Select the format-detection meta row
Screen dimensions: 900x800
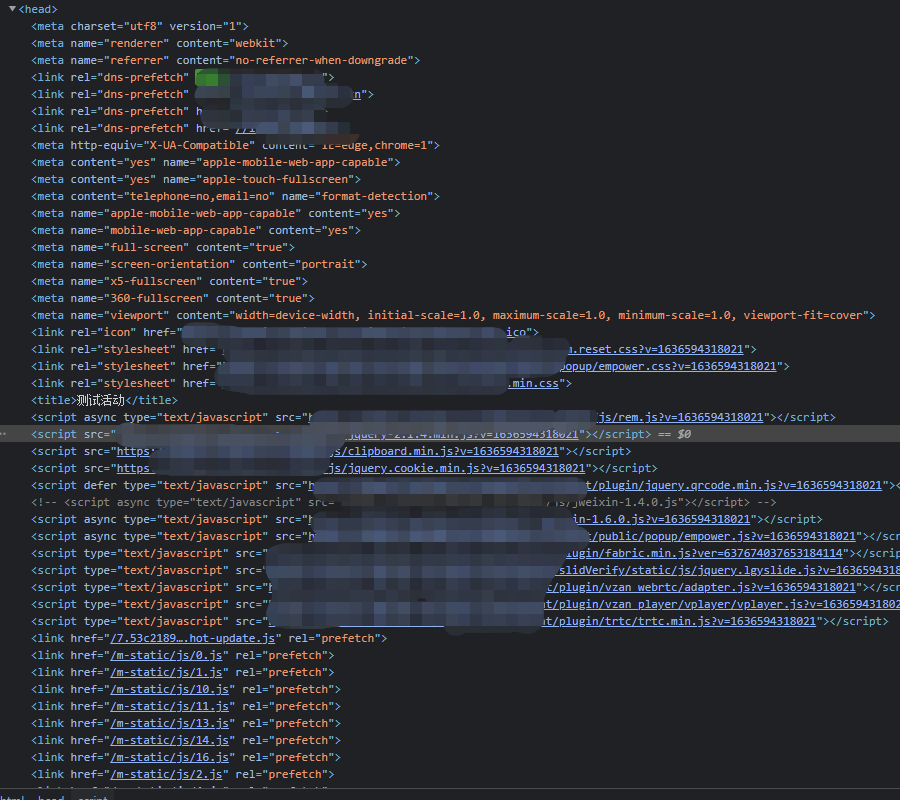pyautogui.click(x=235, y=196)
